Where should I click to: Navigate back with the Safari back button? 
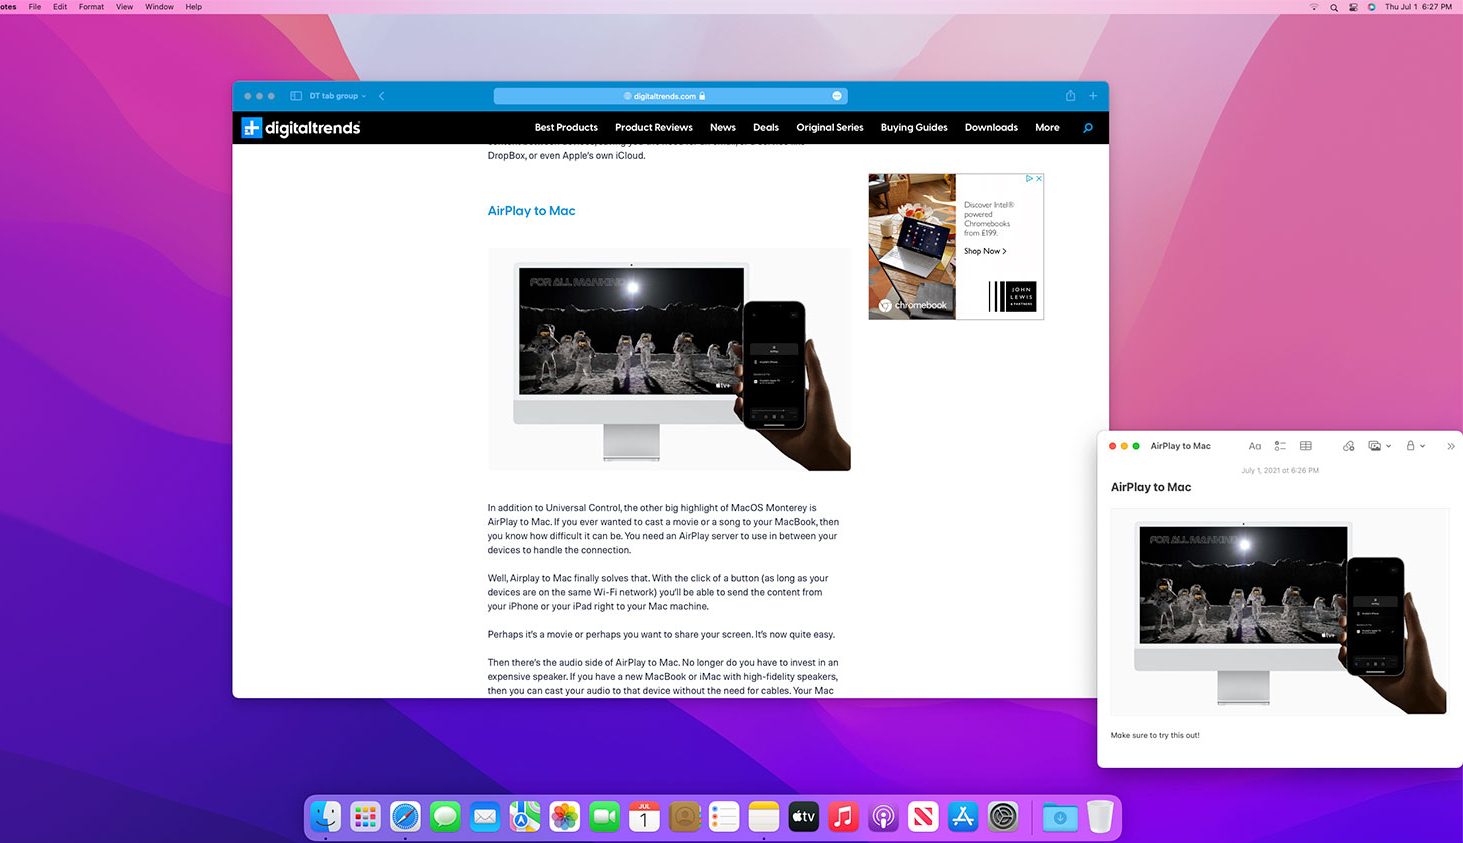click(x=381, y=95)
